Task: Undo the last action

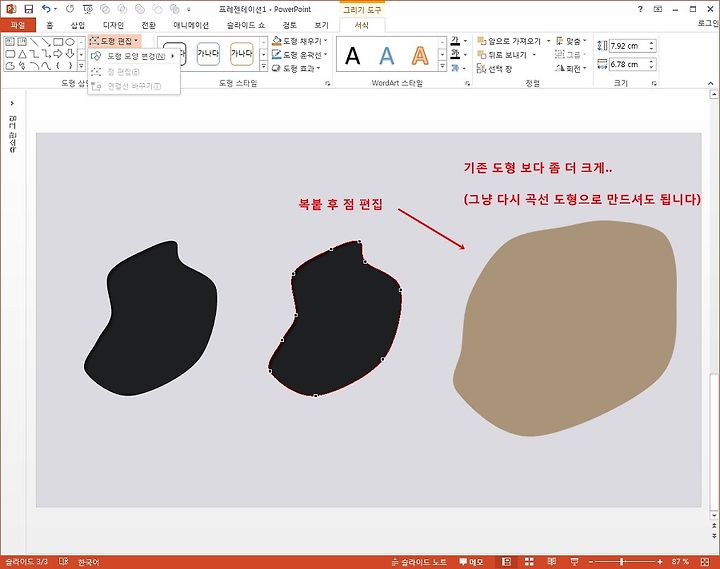Action: pos(46,9)
